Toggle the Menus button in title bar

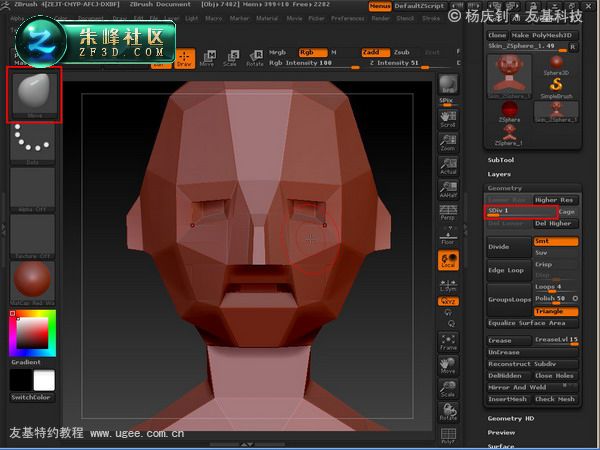[380, 6]
